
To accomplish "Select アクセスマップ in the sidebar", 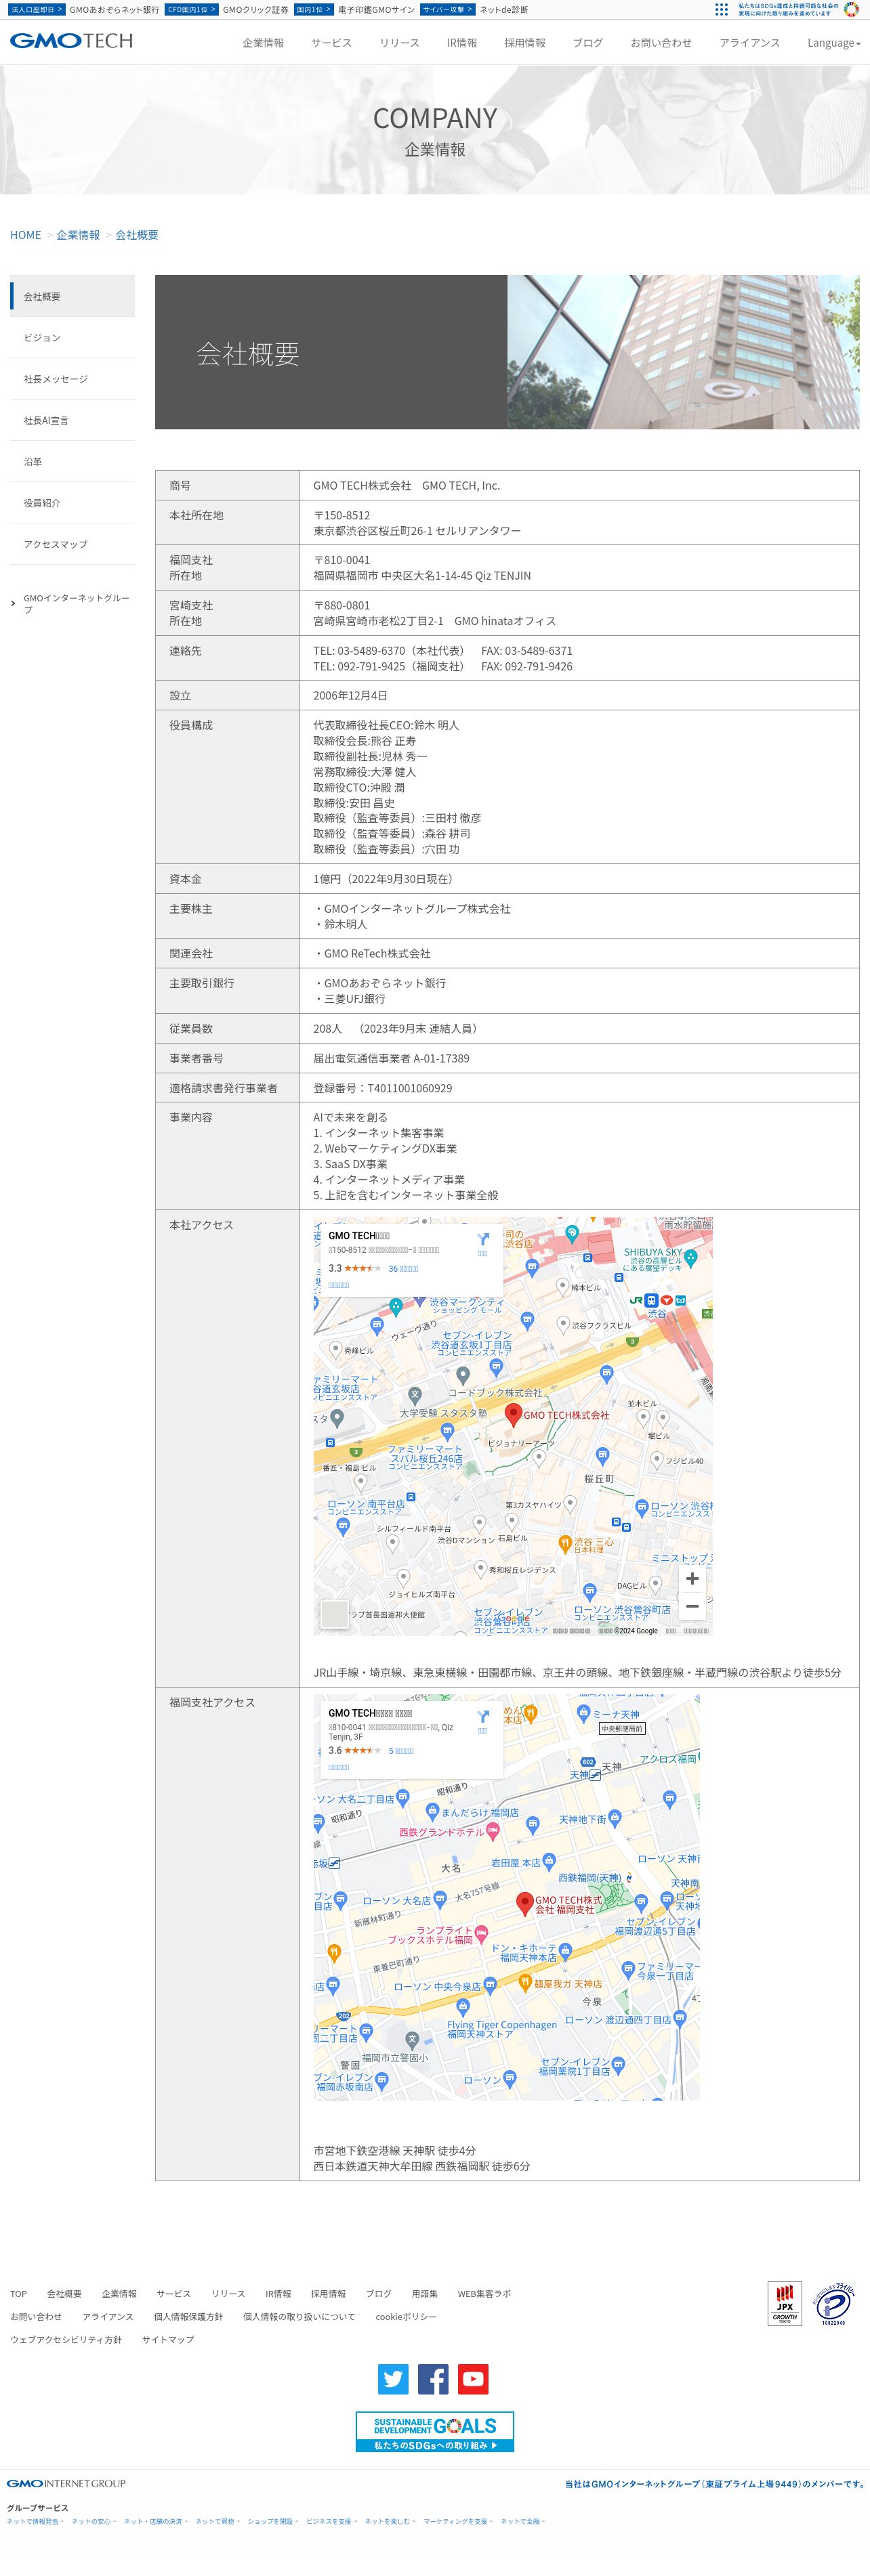I will [72, 544].
